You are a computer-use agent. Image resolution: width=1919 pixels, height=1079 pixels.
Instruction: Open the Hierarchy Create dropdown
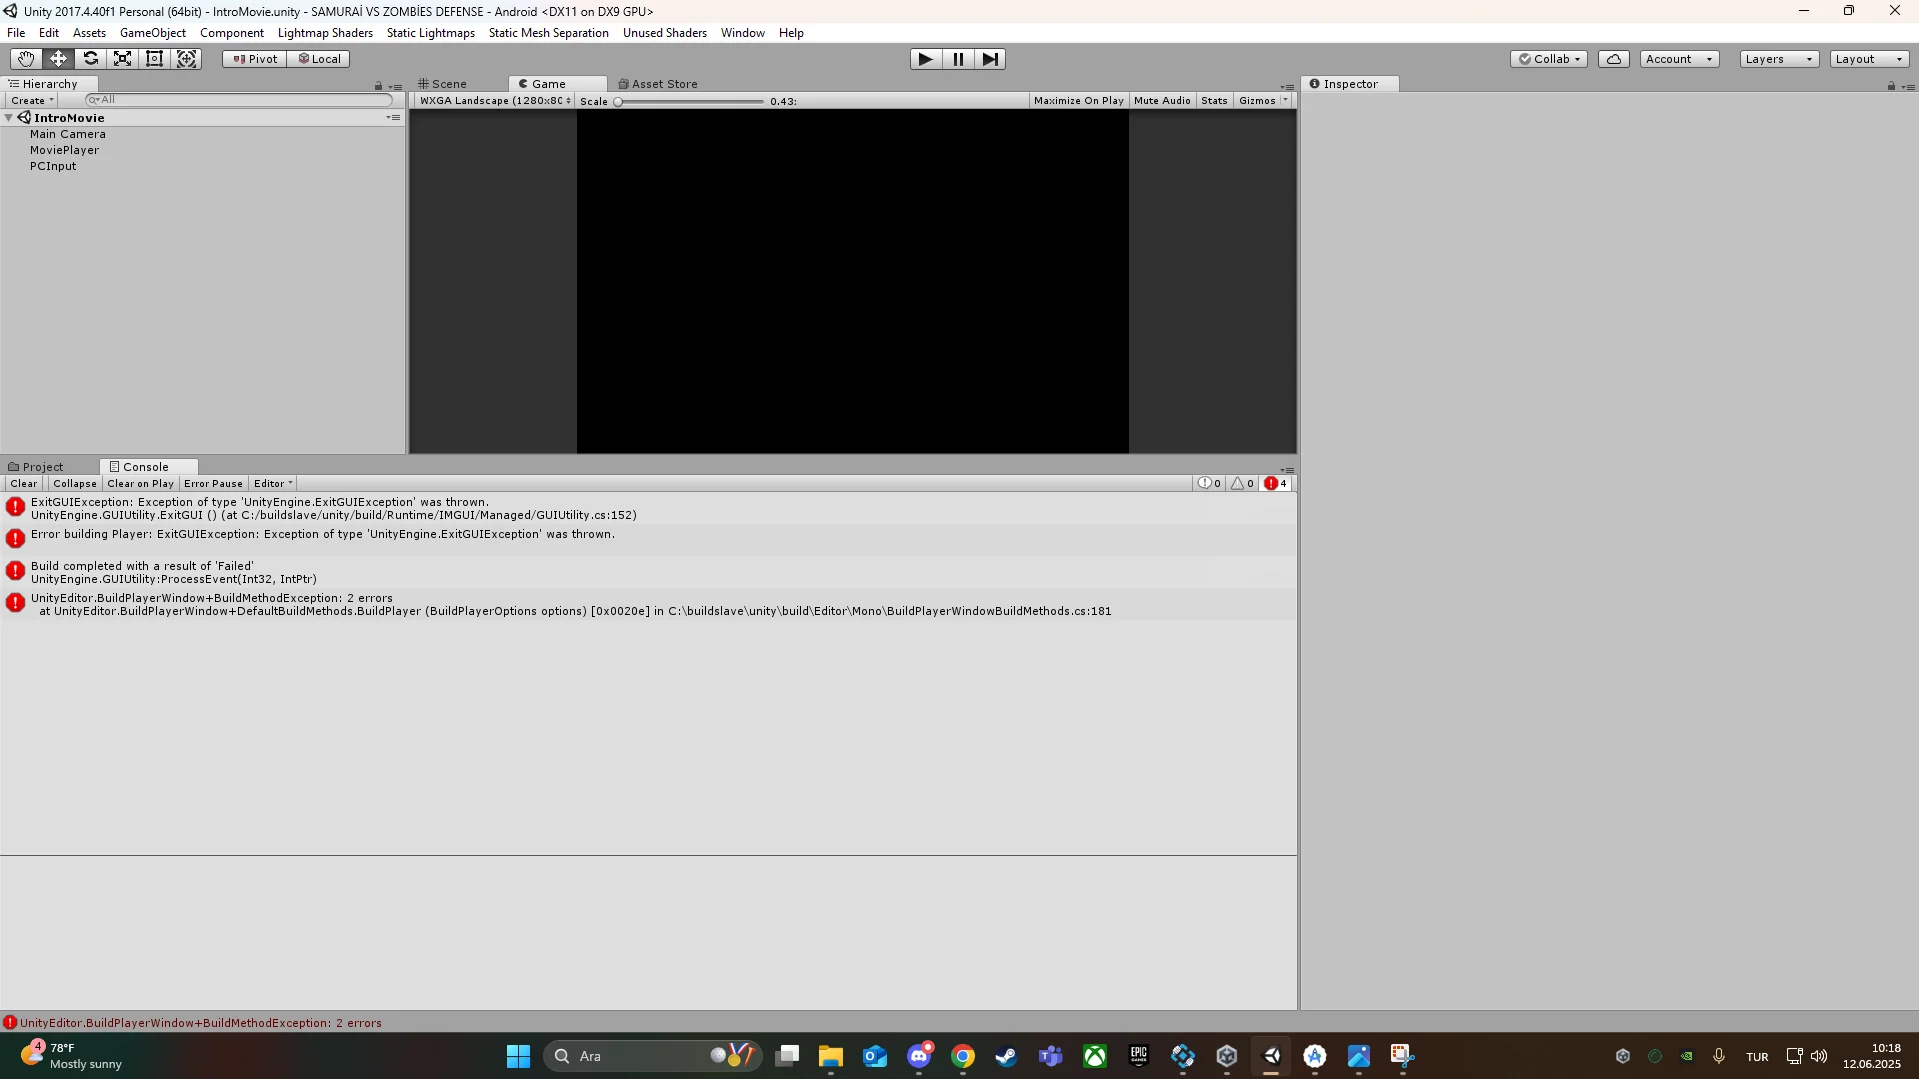32,101
